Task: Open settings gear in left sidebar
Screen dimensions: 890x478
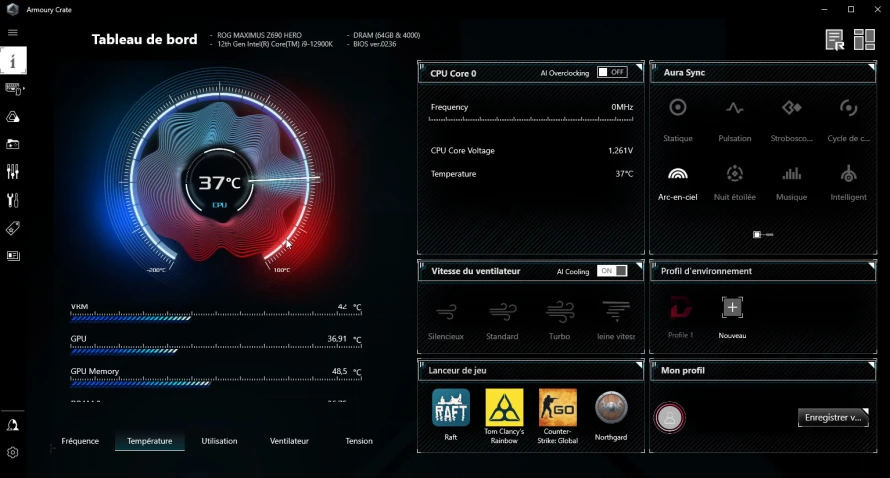Action: pyautogui.click(x=12, y=452)
